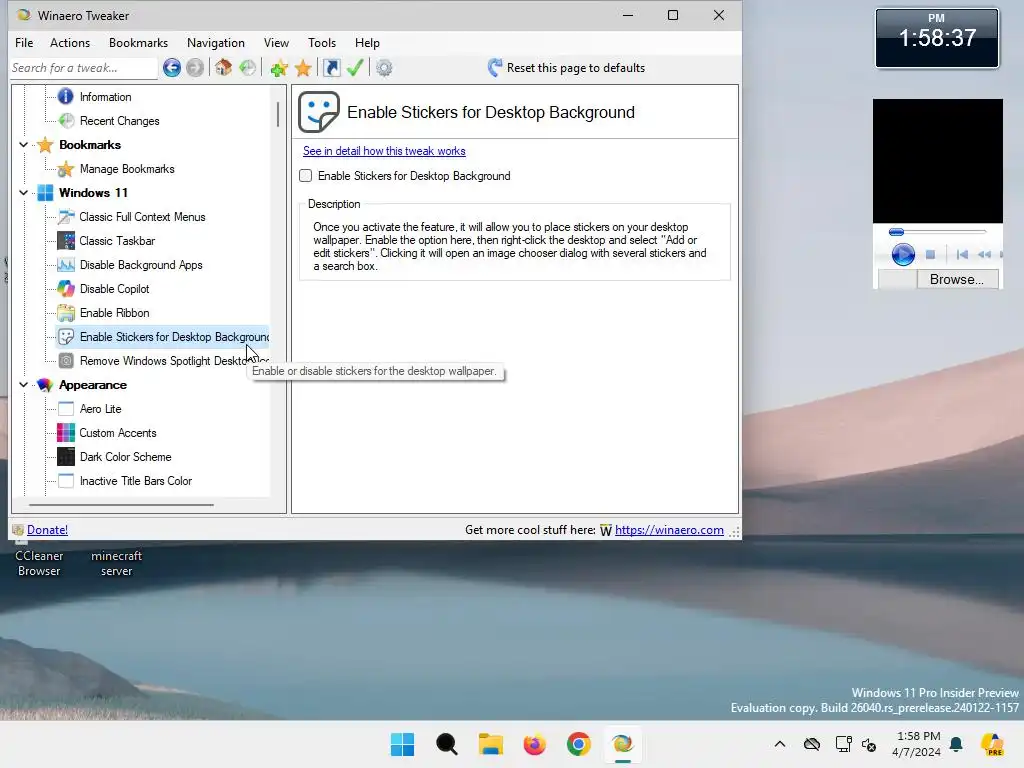Click the Enable Ribbon icon
The width and height of the screenshot is (1024, 768).
(66, 313)
